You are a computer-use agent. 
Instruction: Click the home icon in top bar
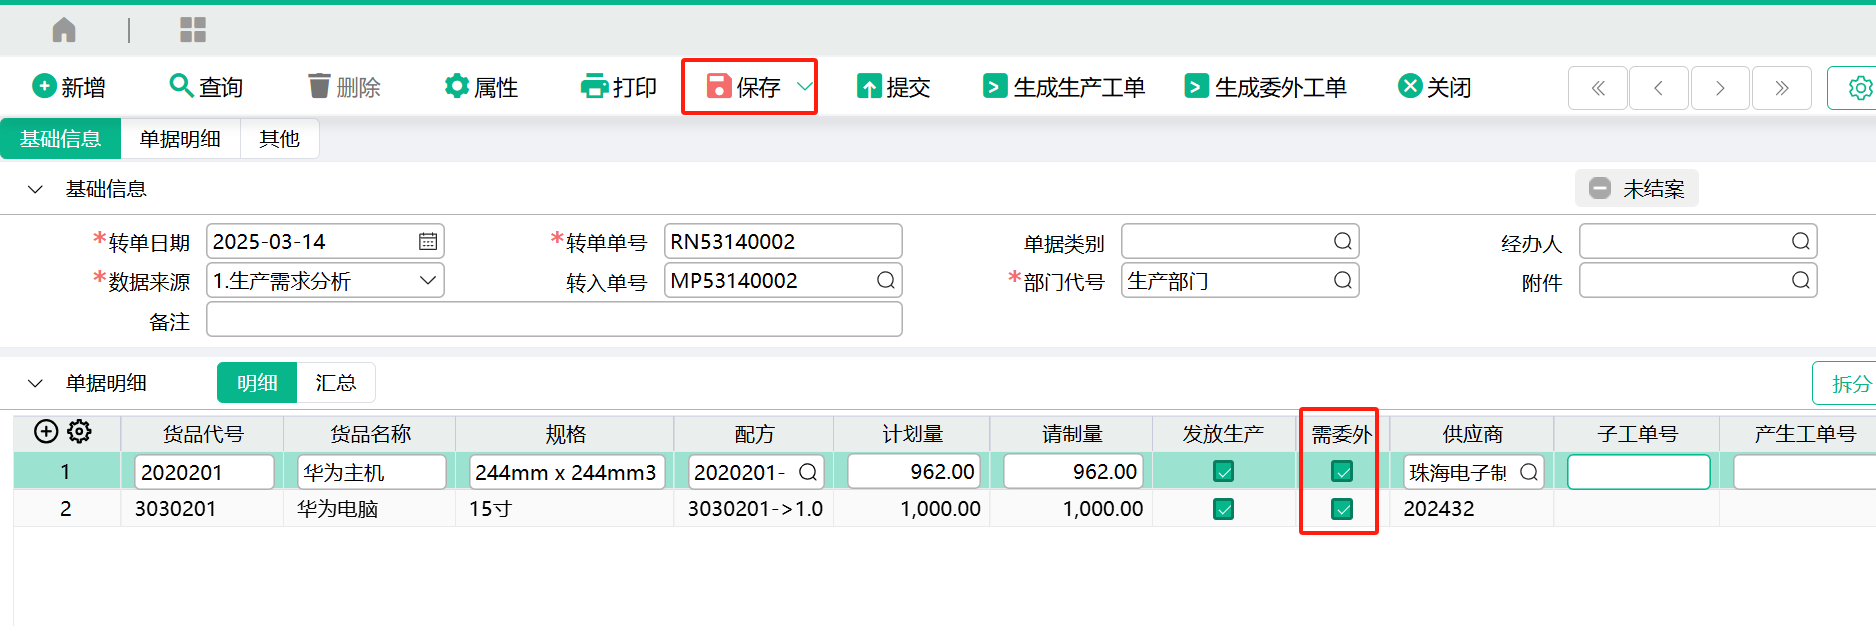(64, 30)
